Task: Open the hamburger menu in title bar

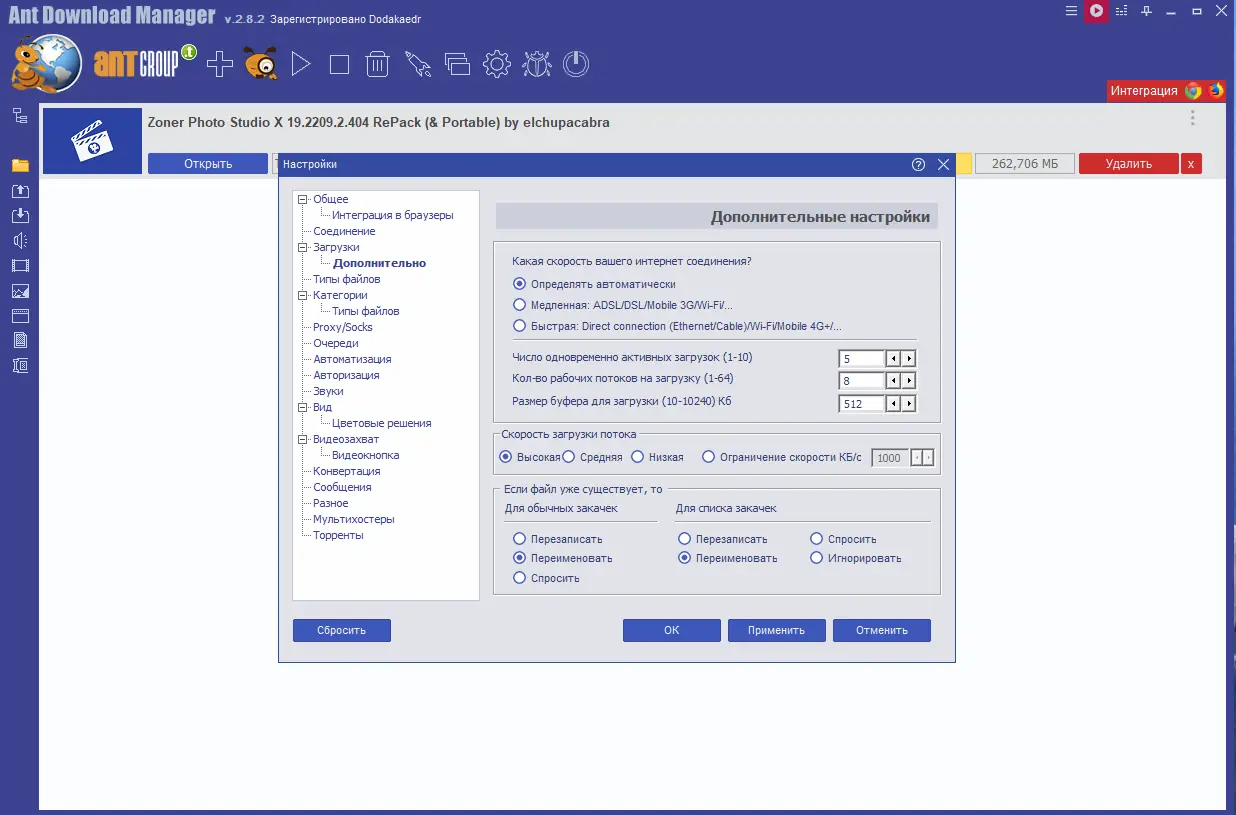Action: (1072, 11)
